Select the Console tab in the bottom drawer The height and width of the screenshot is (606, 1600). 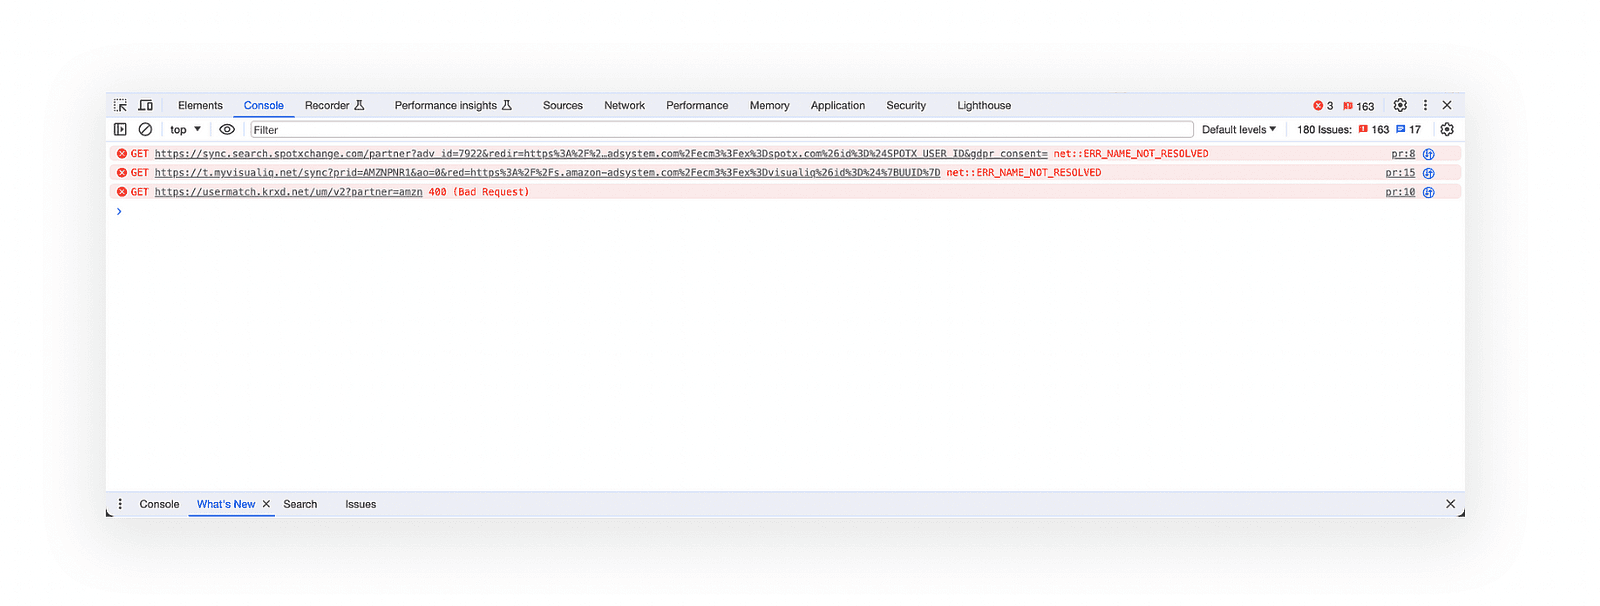pyautogui.click(x=159, y=504)
